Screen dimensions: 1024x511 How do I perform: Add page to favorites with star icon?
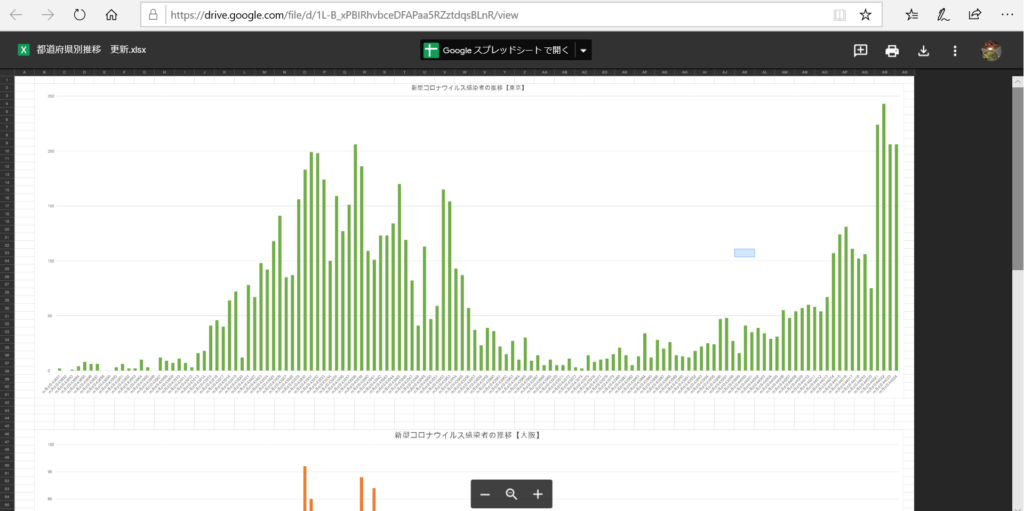(865, 14)
